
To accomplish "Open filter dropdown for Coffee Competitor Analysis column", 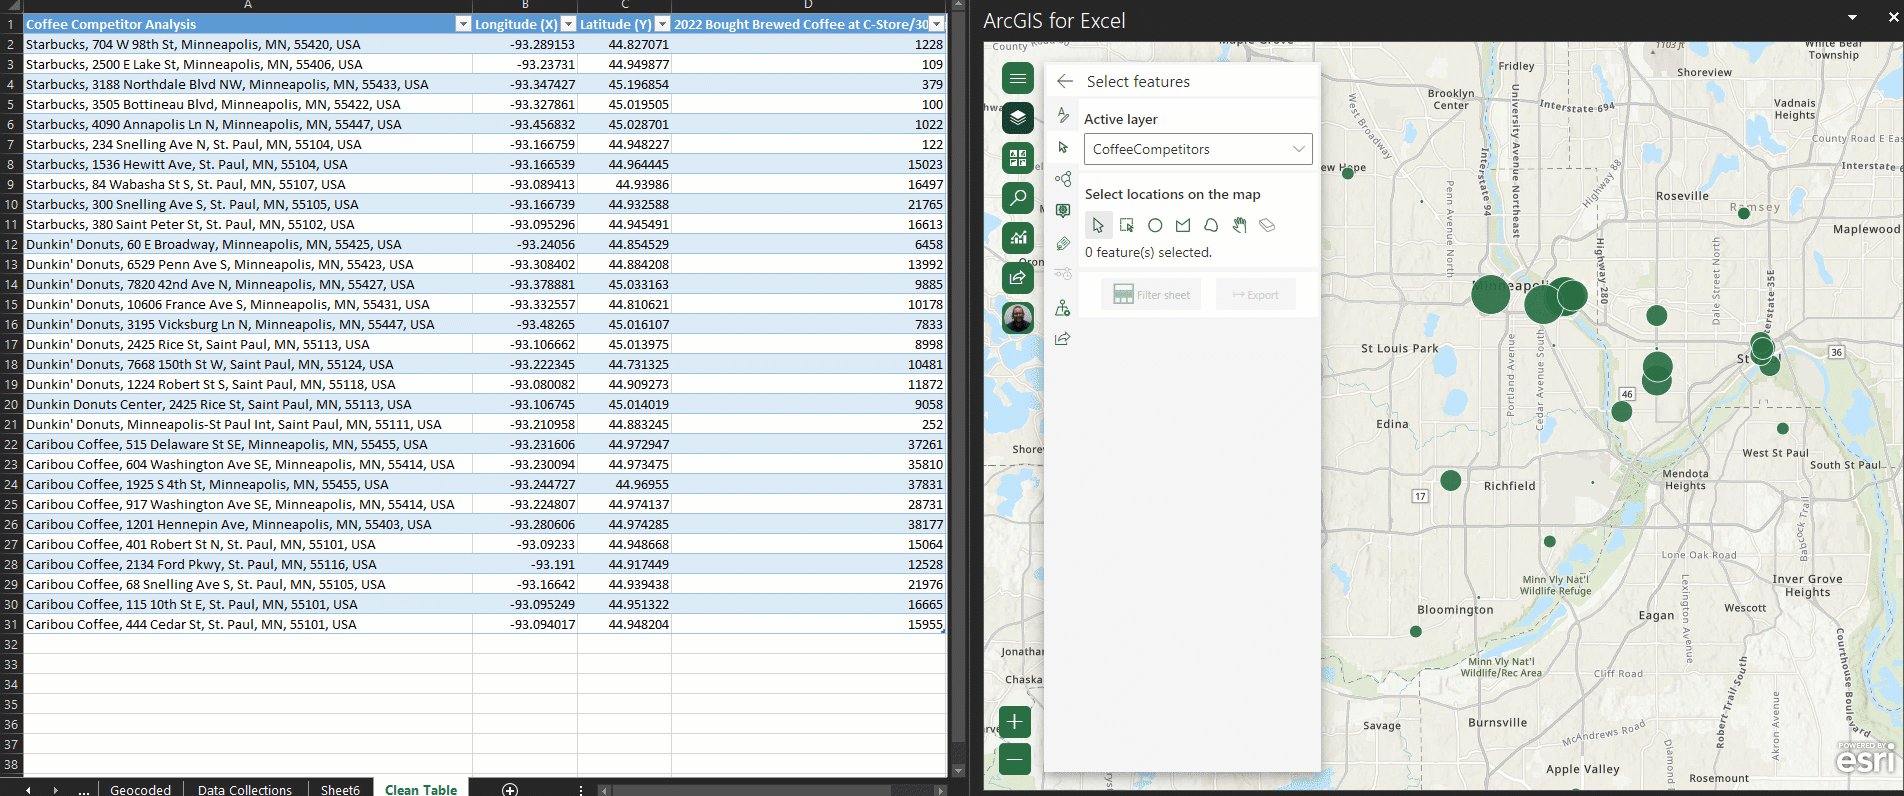I will tap(463, 24).
